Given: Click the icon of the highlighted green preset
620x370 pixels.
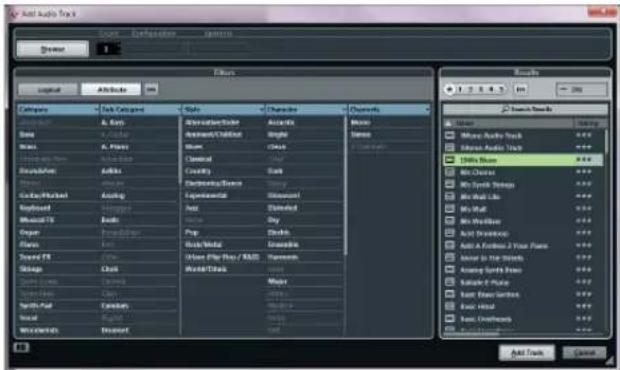Looking at the screenshot, I should point(450,160).
